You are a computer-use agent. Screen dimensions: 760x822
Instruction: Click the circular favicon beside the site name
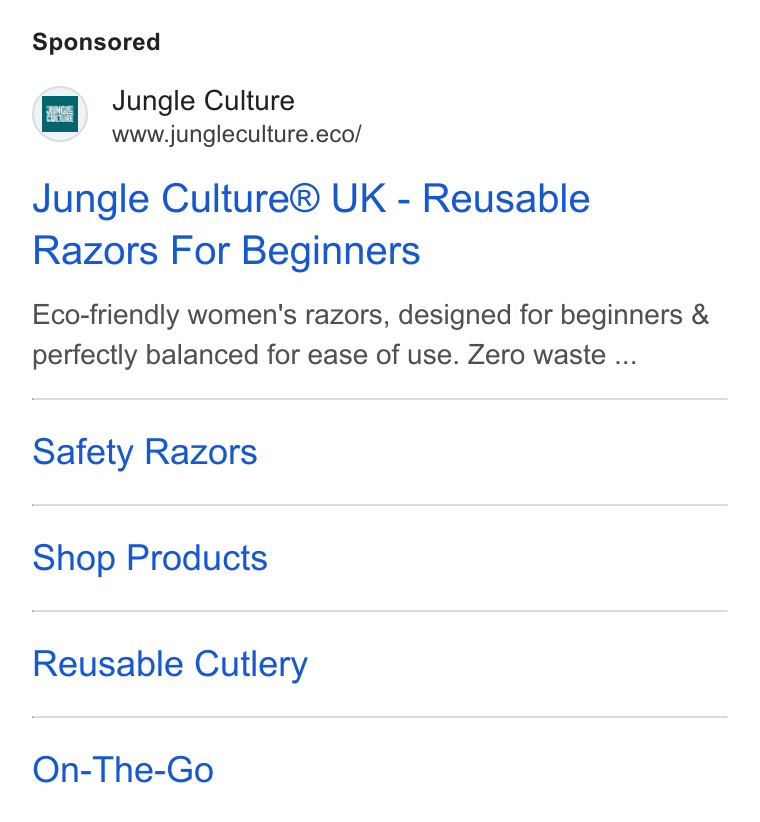60,114
